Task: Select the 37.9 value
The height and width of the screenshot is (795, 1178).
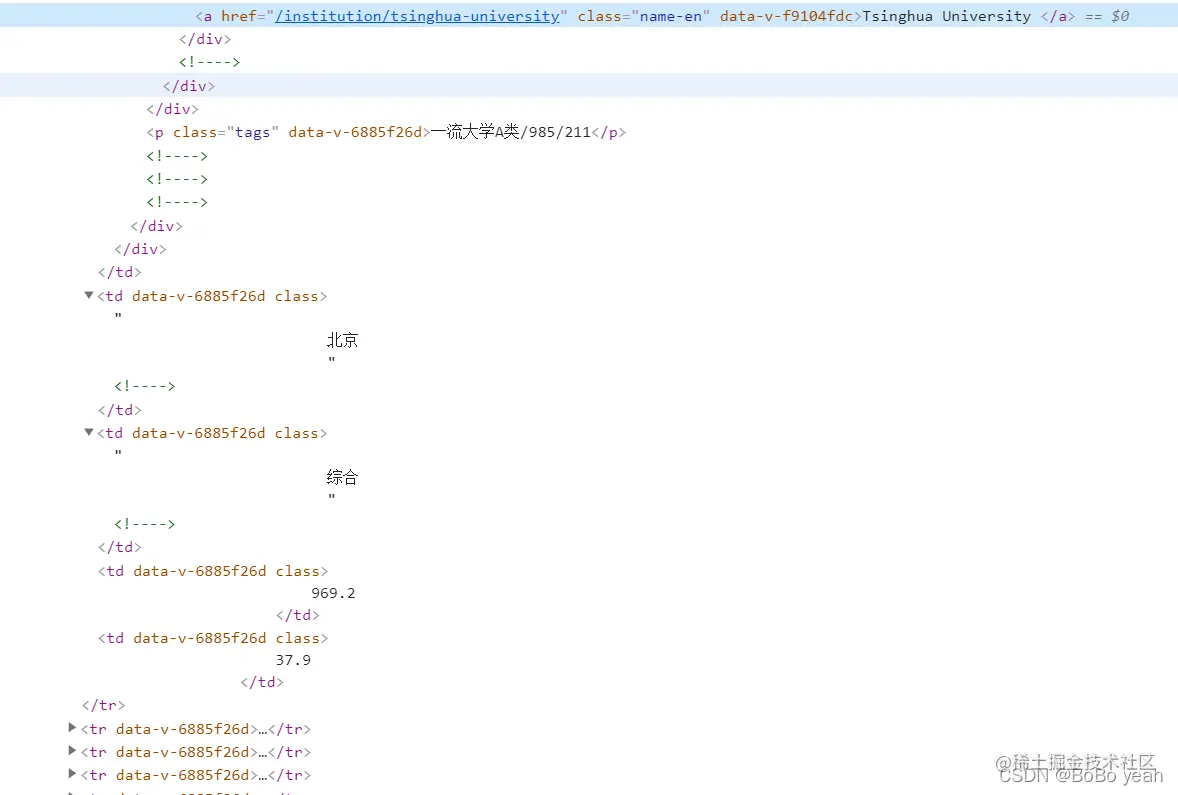Action: pos(293,660)
